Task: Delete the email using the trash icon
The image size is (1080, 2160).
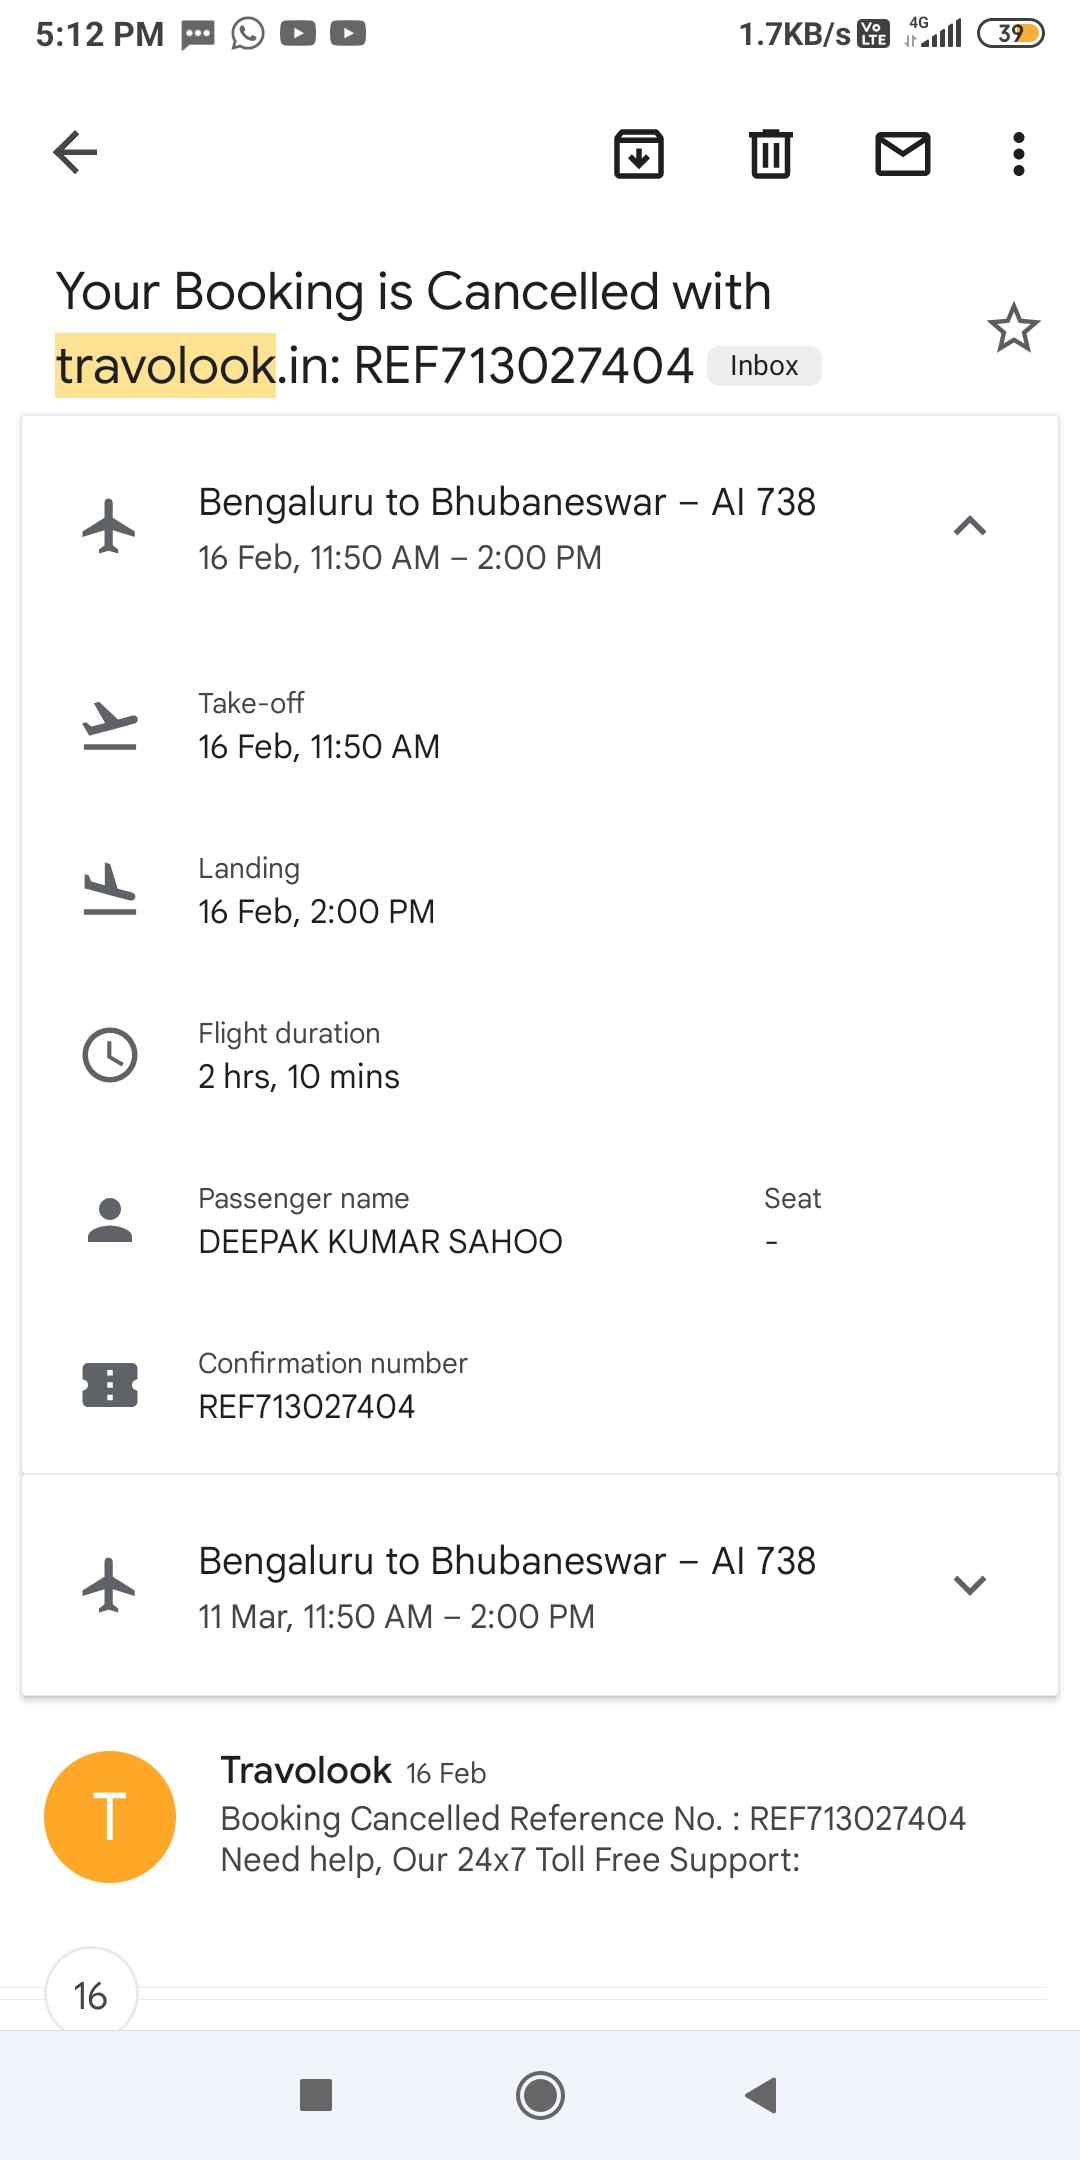Action: [771, 154]
